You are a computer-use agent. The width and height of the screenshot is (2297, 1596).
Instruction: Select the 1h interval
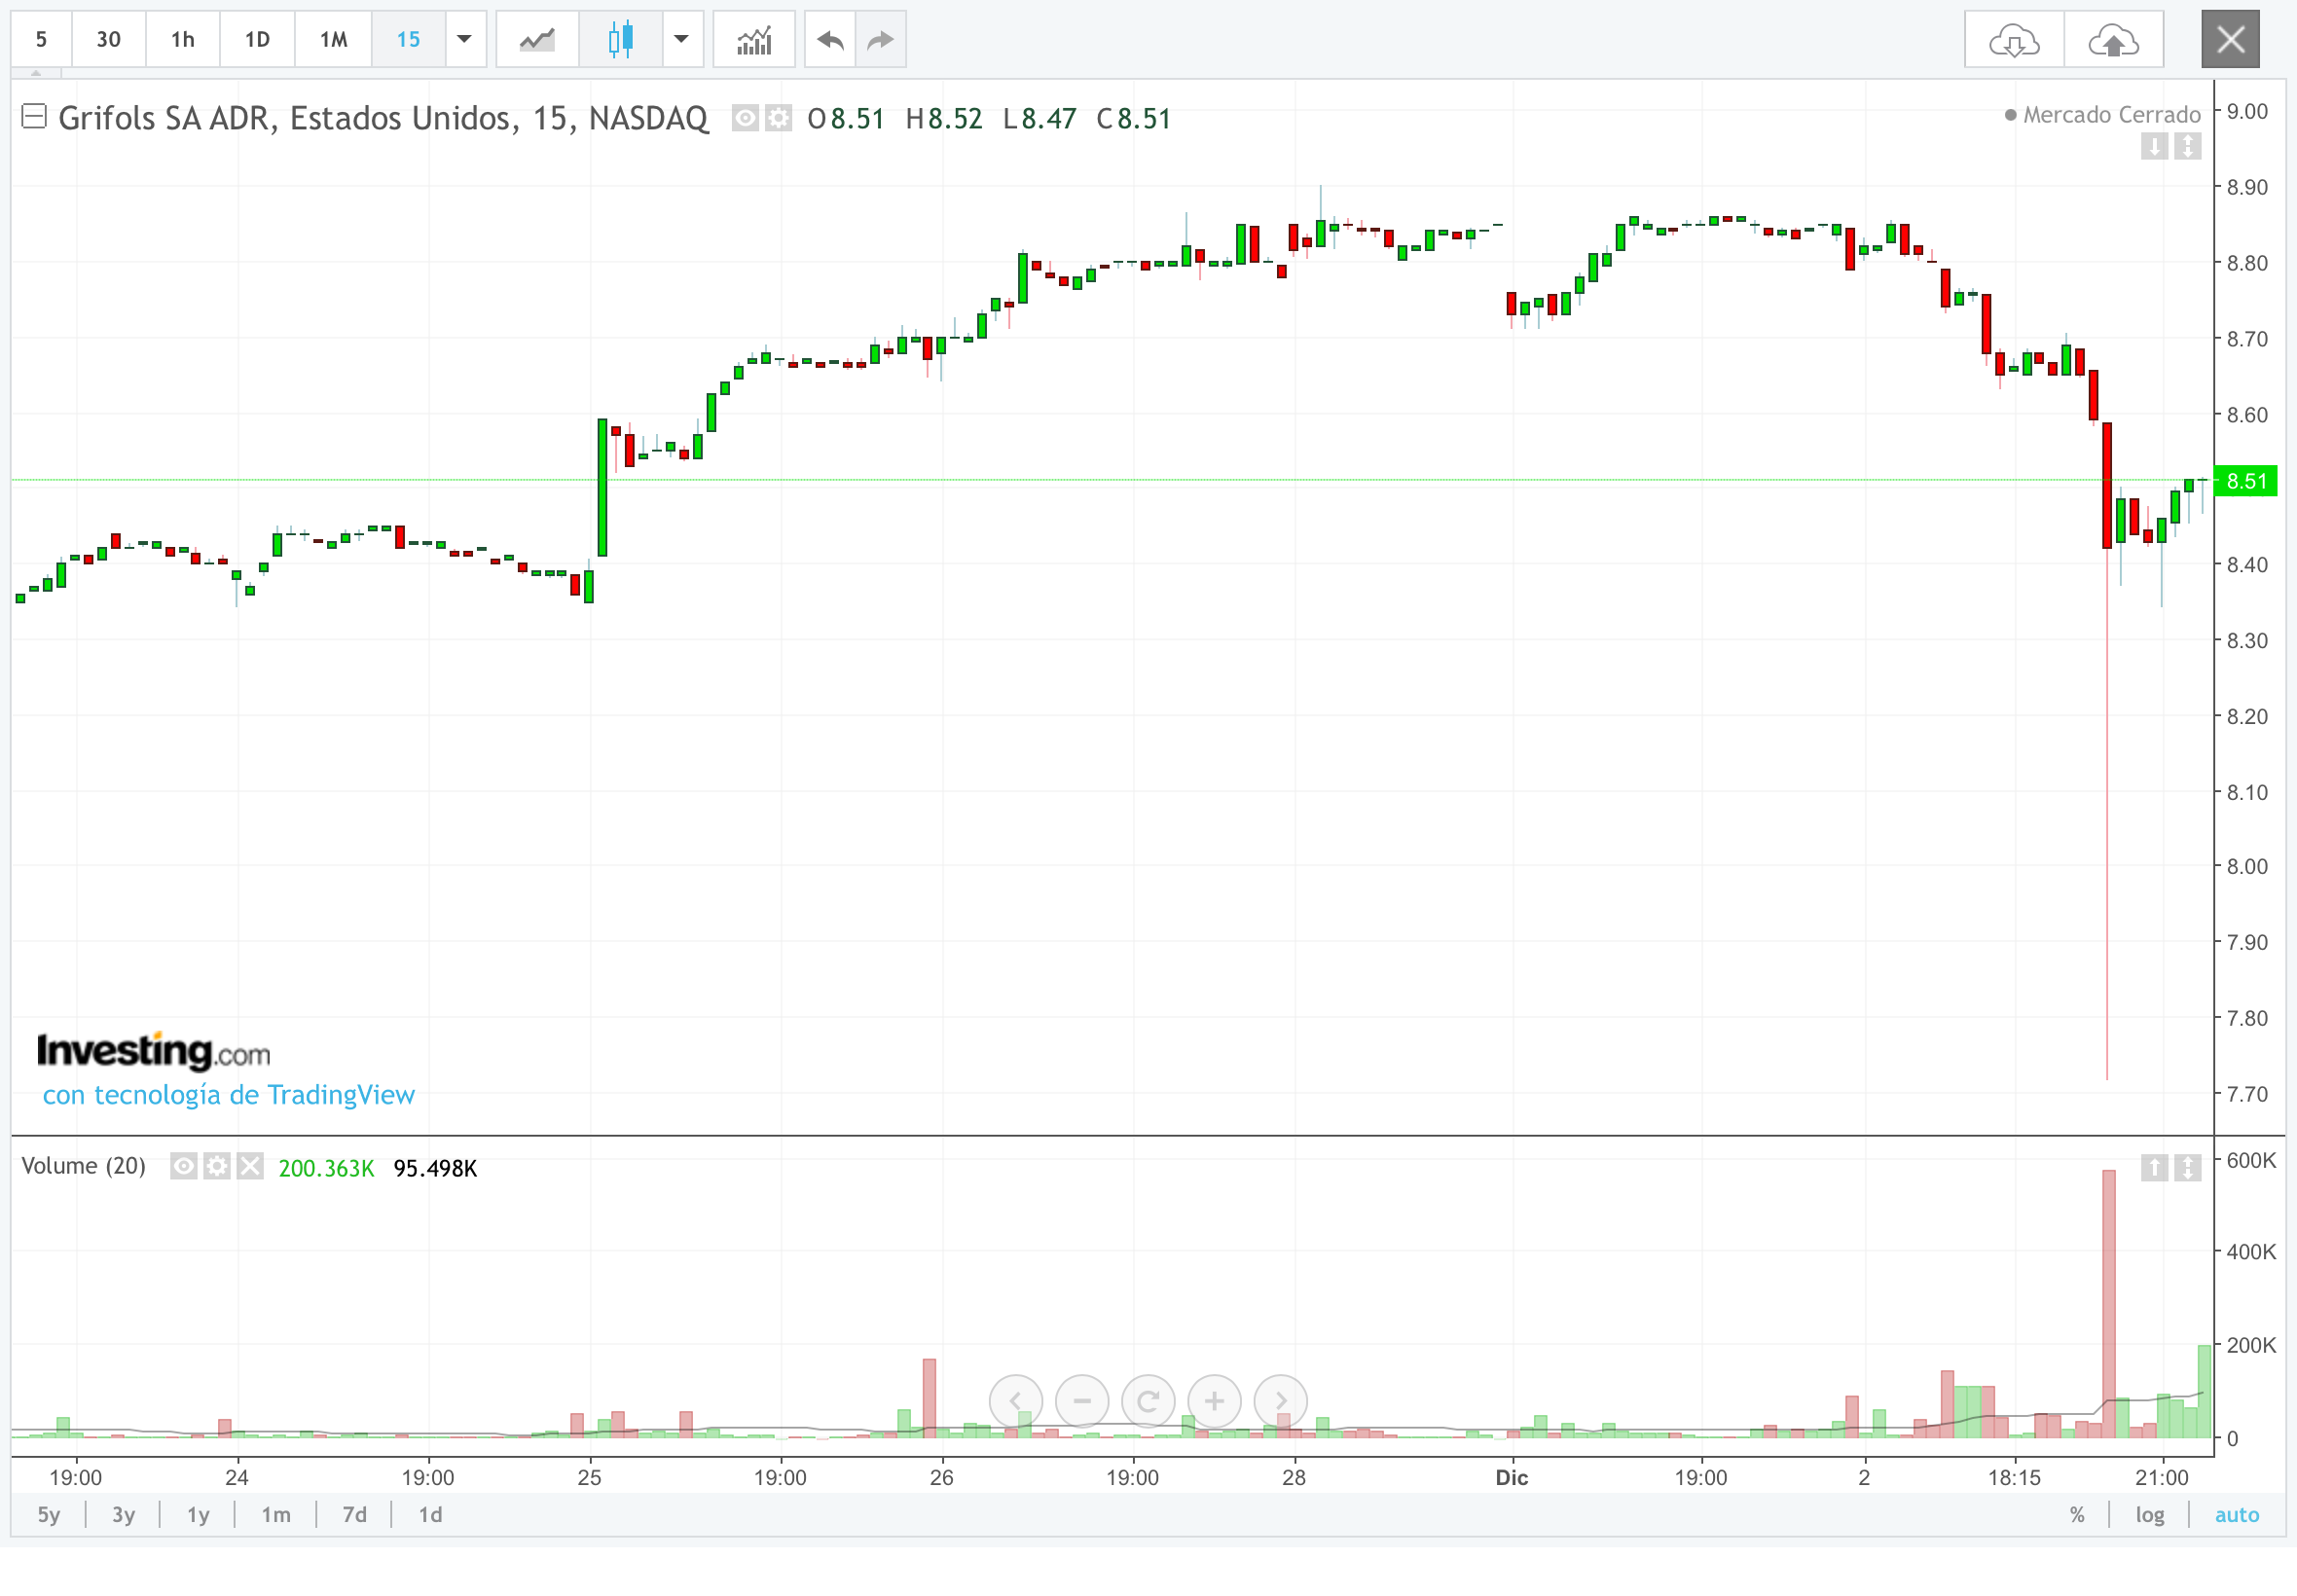[x=183, y=40]
